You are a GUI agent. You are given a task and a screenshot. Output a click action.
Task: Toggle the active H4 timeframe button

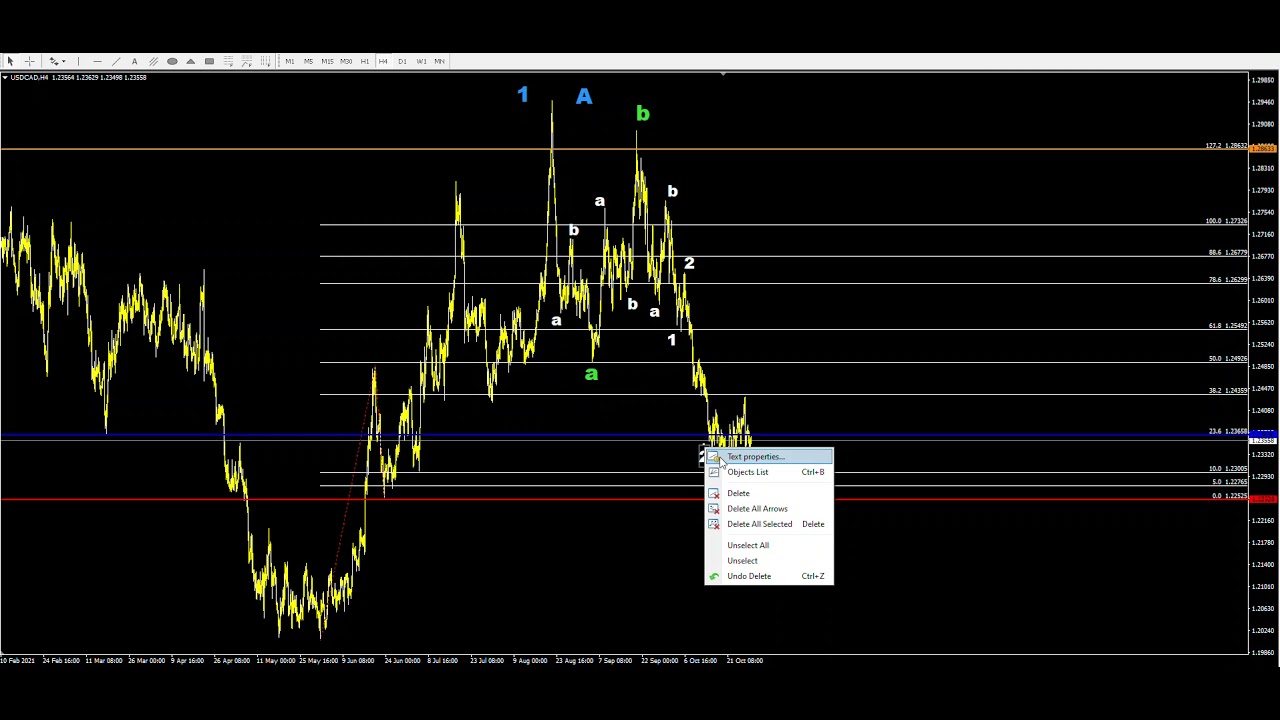point(383,61)
